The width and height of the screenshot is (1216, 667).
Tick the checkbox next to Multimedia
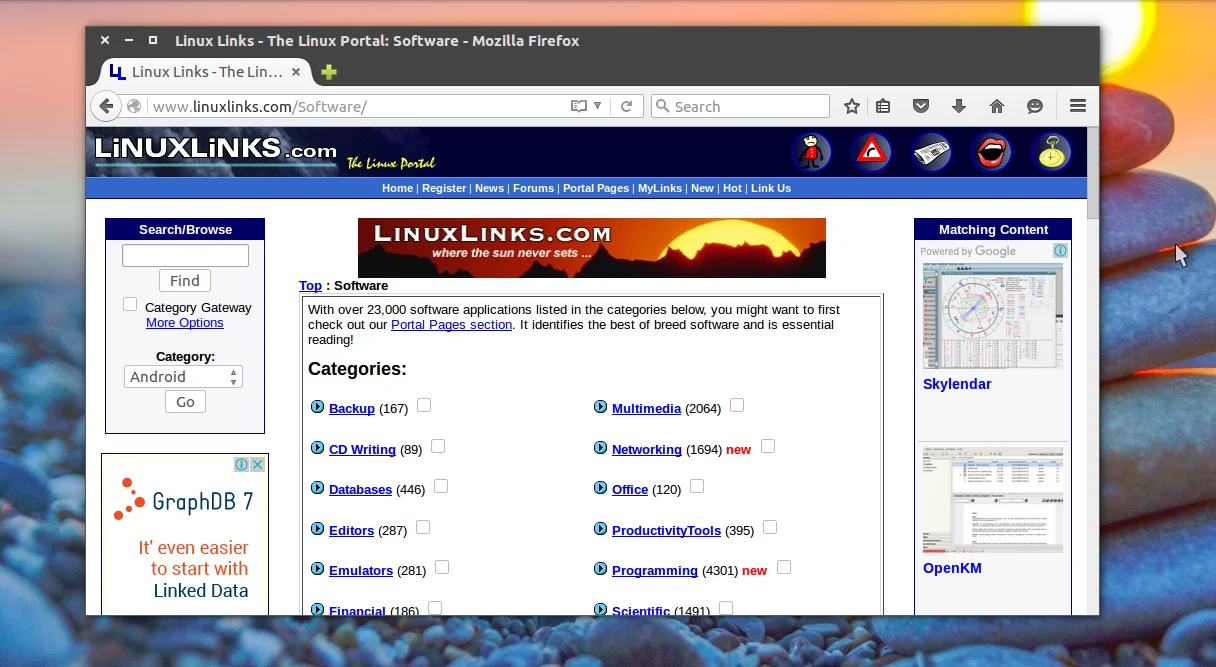(737, 405)
